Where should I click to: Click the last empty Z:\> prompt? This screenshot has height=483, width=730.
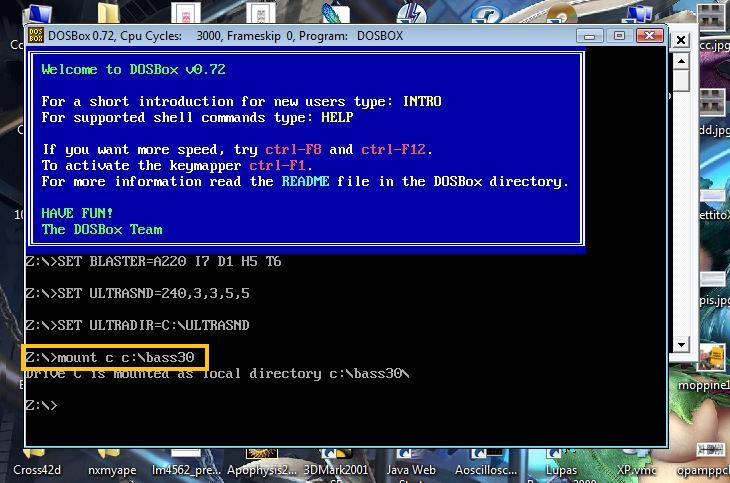click(x=41, y=405)
